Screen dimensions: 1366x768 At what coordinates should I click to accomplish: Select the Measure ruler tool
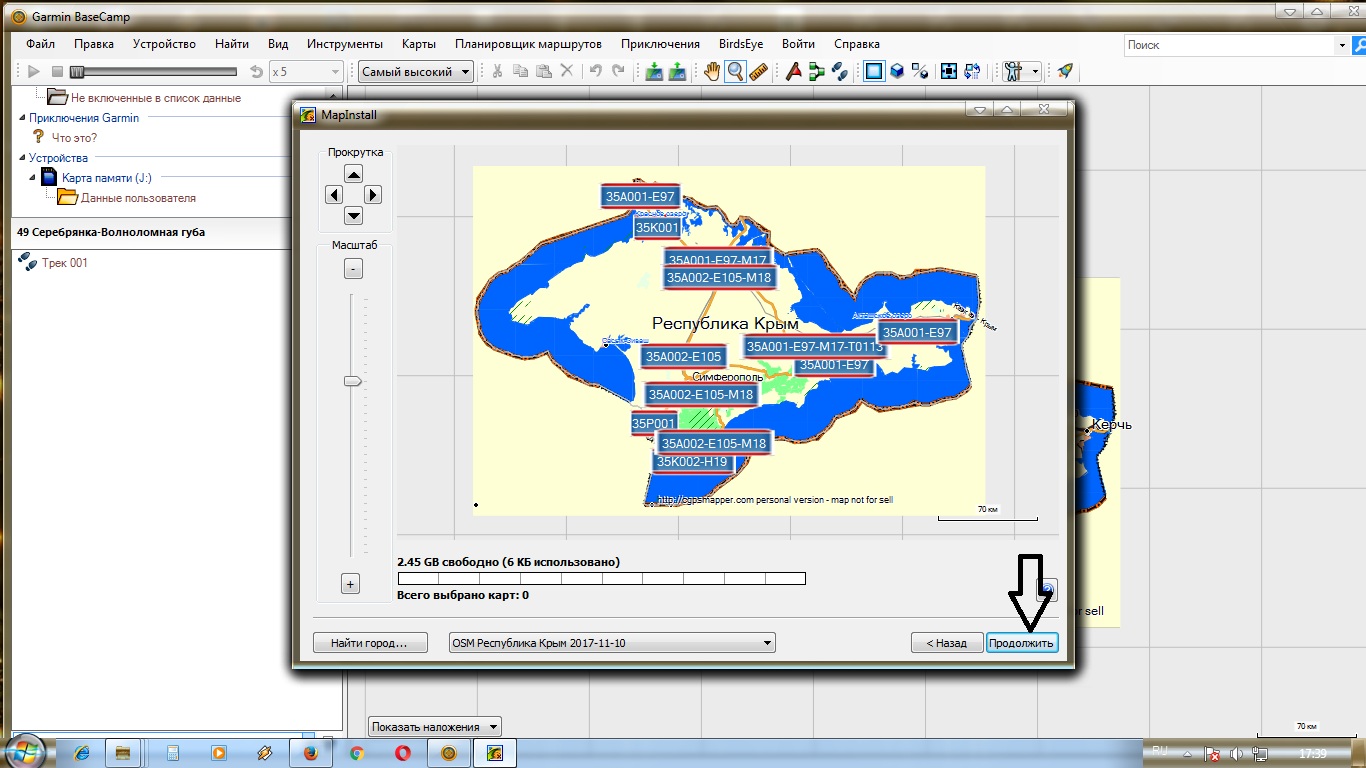[x=758, y=71]
